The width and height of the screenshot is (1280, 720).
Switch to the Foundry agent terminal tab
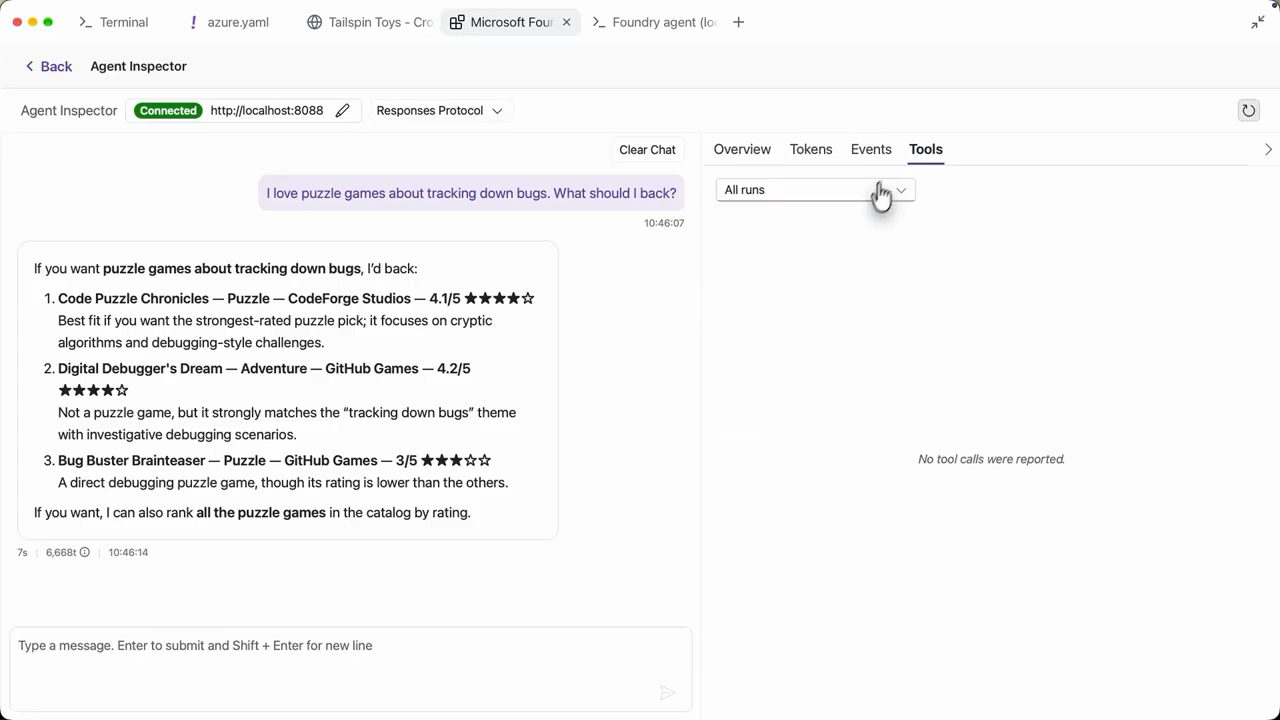coord(655,22)
